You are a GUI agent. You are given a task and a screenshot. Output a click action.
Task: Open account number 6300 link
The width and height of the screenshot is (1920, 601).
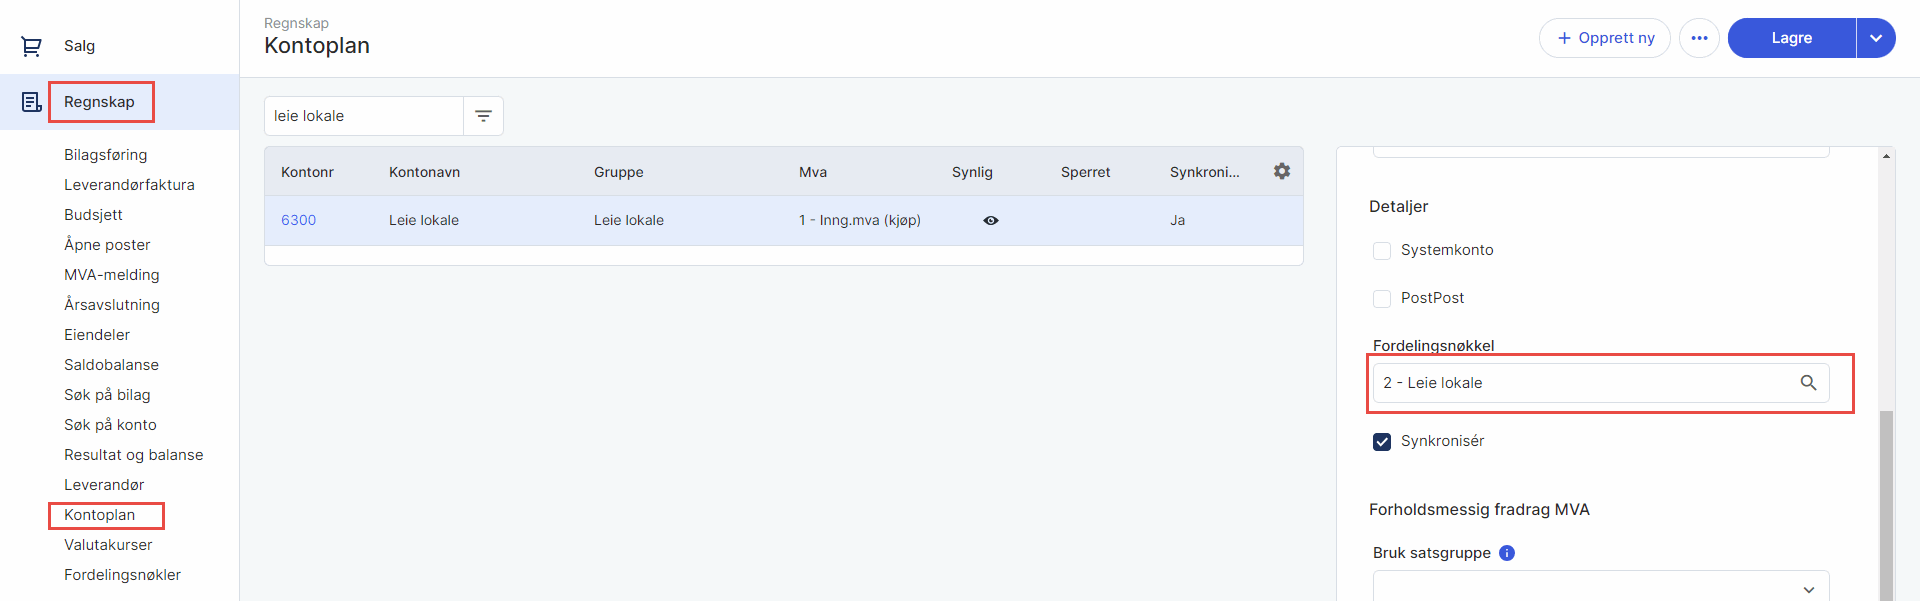298,221
